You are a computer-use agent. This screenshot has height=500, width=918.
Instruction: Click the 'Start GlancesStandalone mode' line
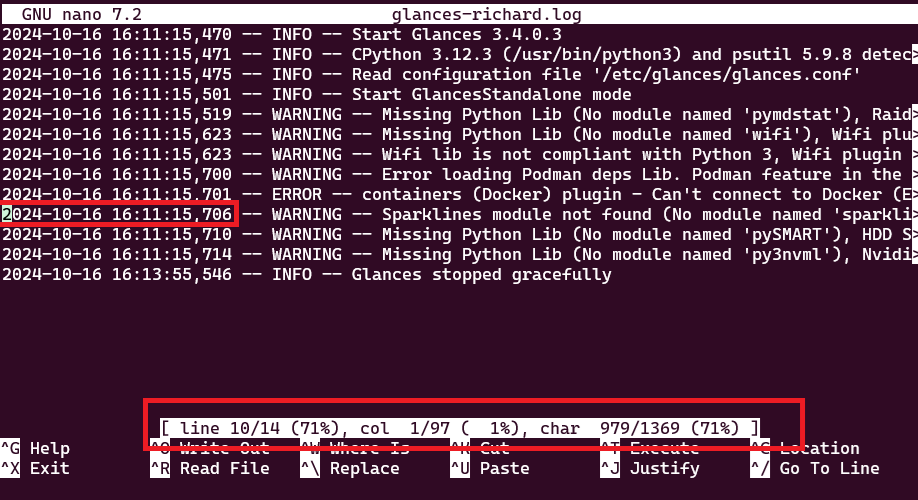point(317,94)
